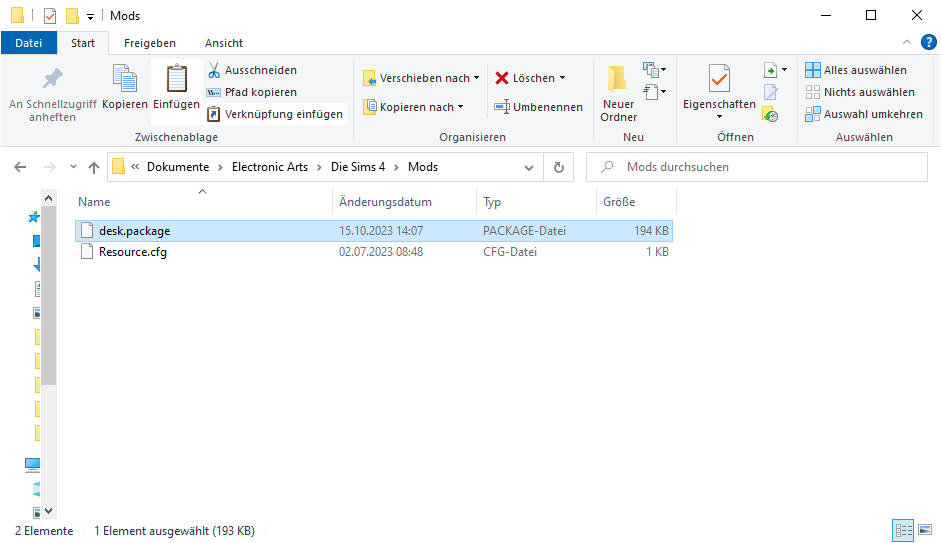The height and width of the screenshot is (543, 941).
Task: Go forward with the right arrow
Action: pos(49,167)
